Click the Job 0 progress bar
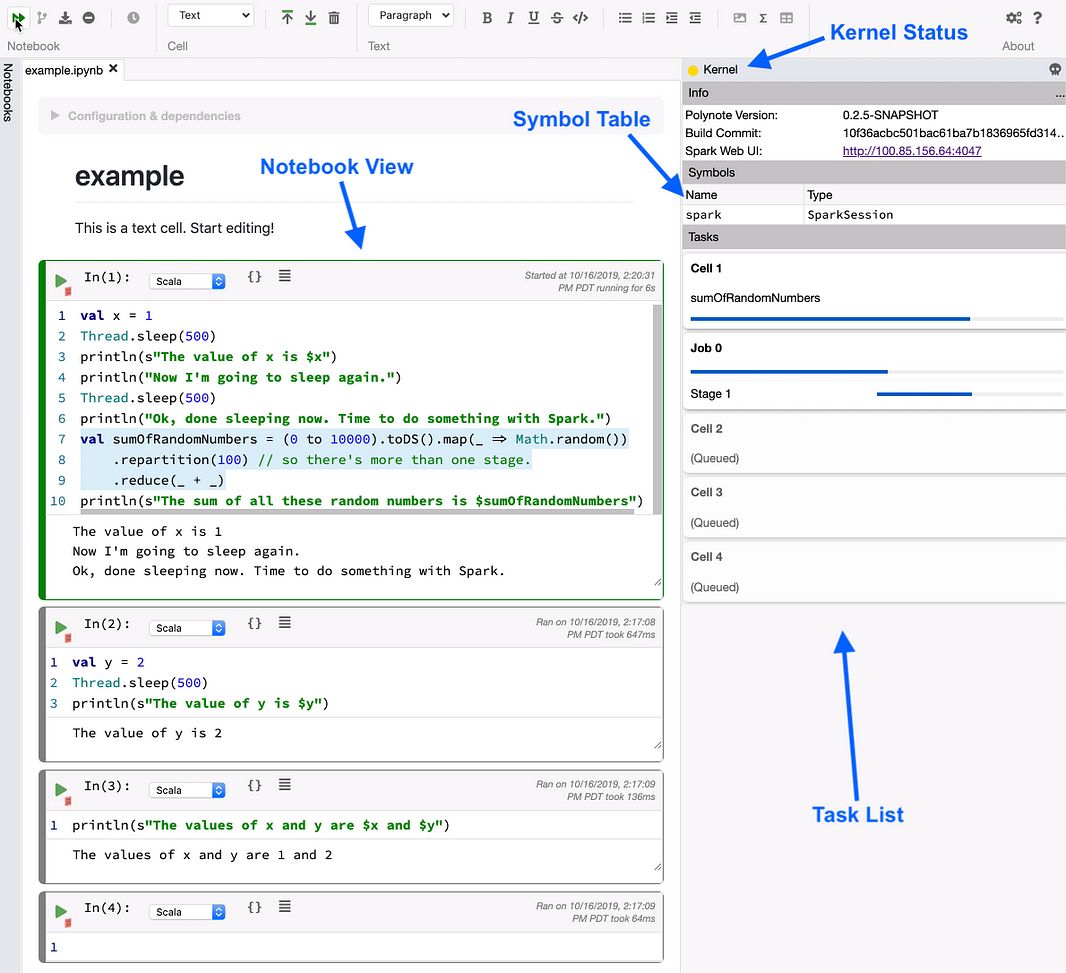This screenshot has height=973, width=1066. click(x=876, y=371)
